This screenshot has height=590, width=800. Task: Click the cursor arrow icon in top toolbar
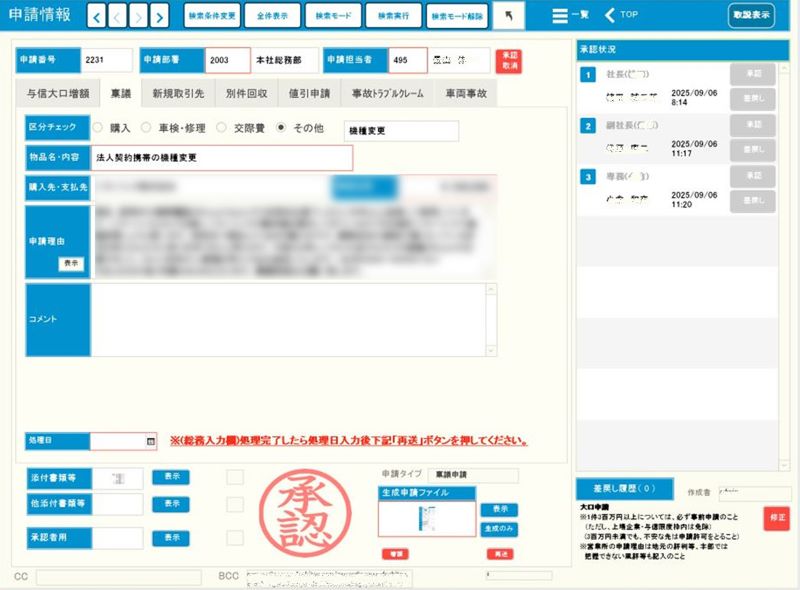tap(508, 15)
